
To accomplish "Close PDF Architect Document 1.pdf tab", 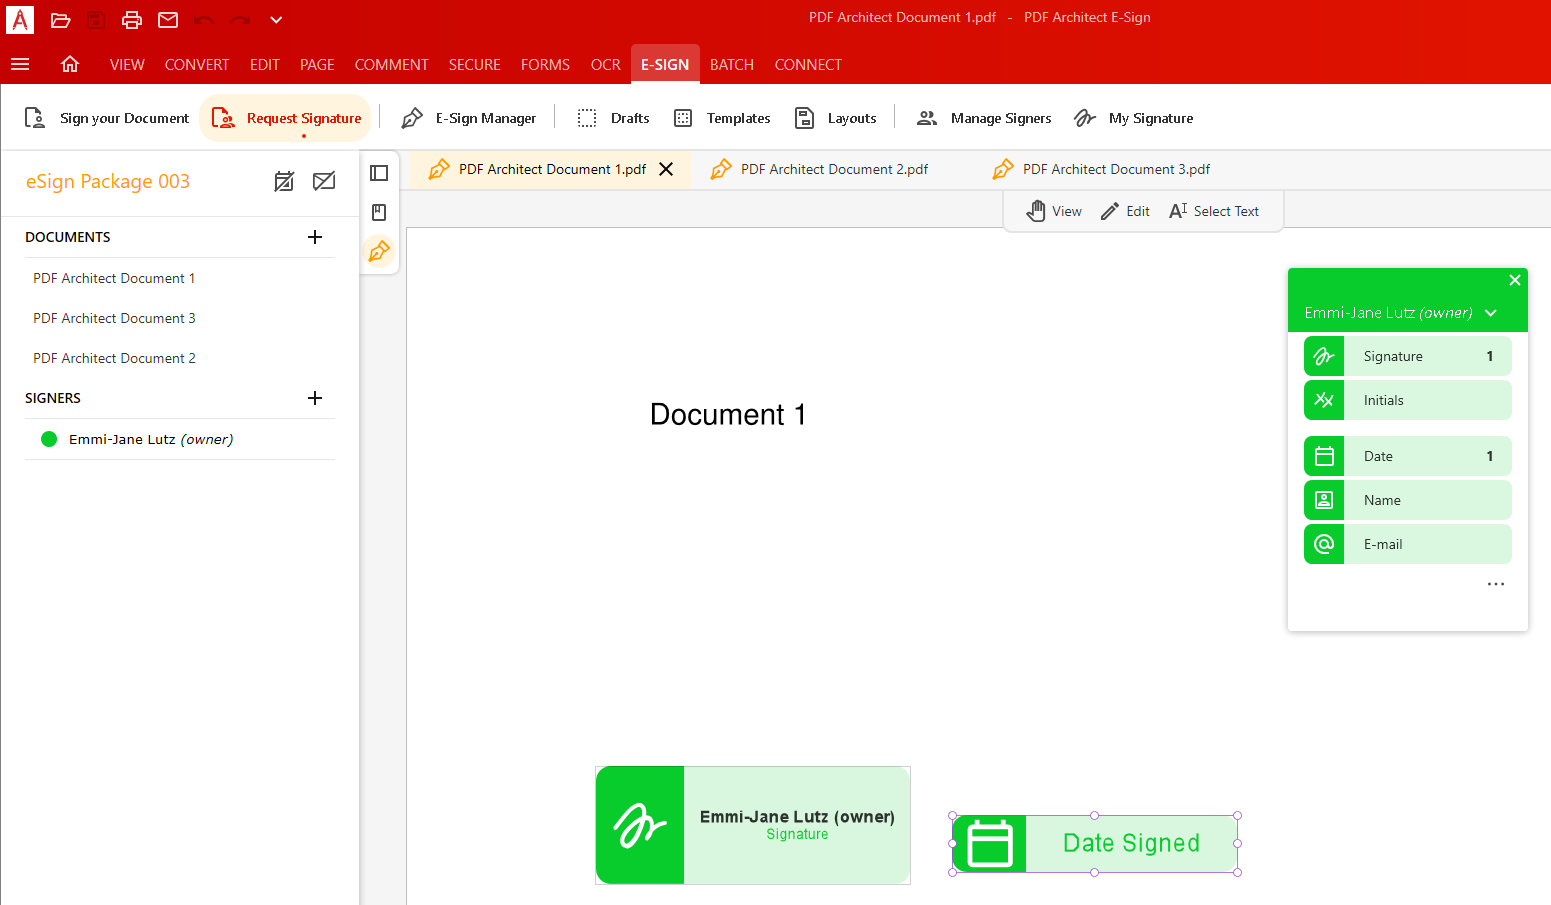I will [x=666, y=169].
